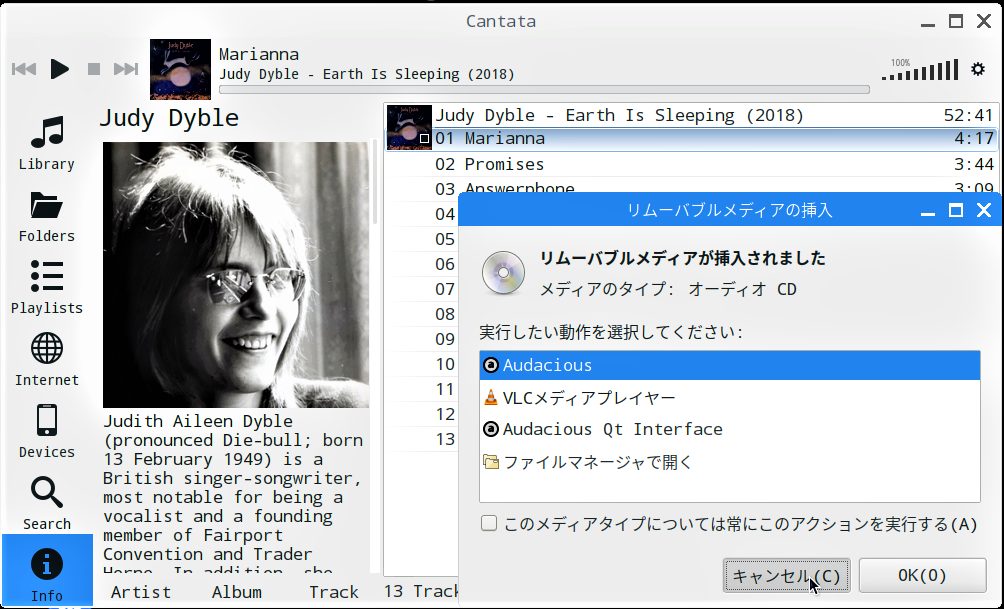Click the album cover next to Marianna title
Screen dimensions: 1004x609
click(180, 69)
